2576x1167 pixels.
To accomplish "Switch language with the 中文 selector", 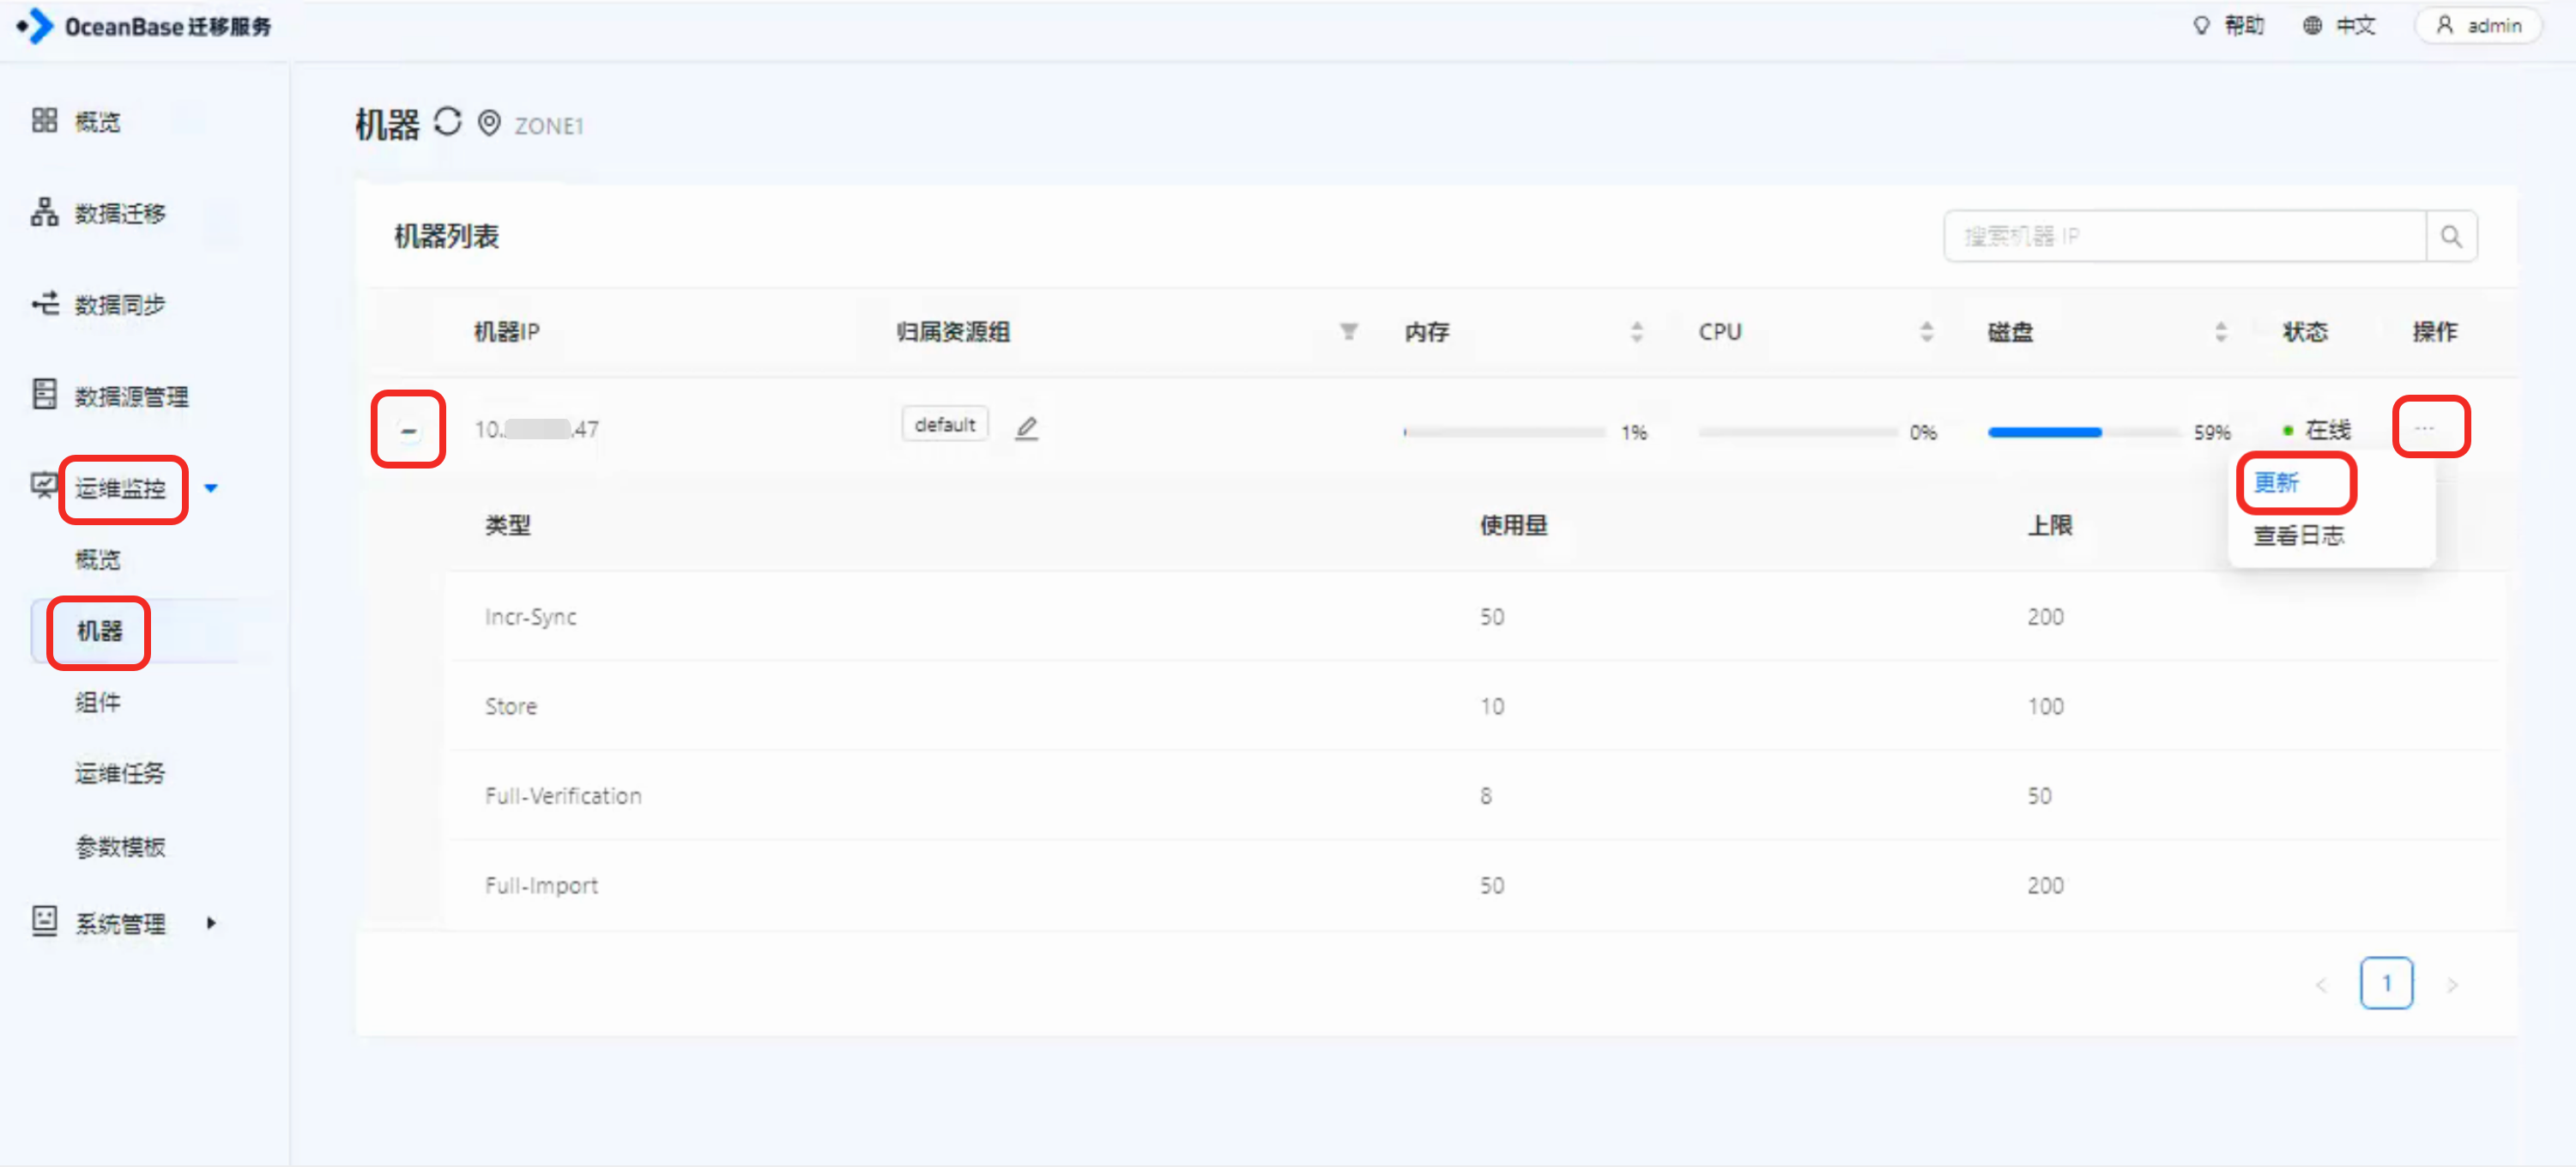I will pos(2338,25).
